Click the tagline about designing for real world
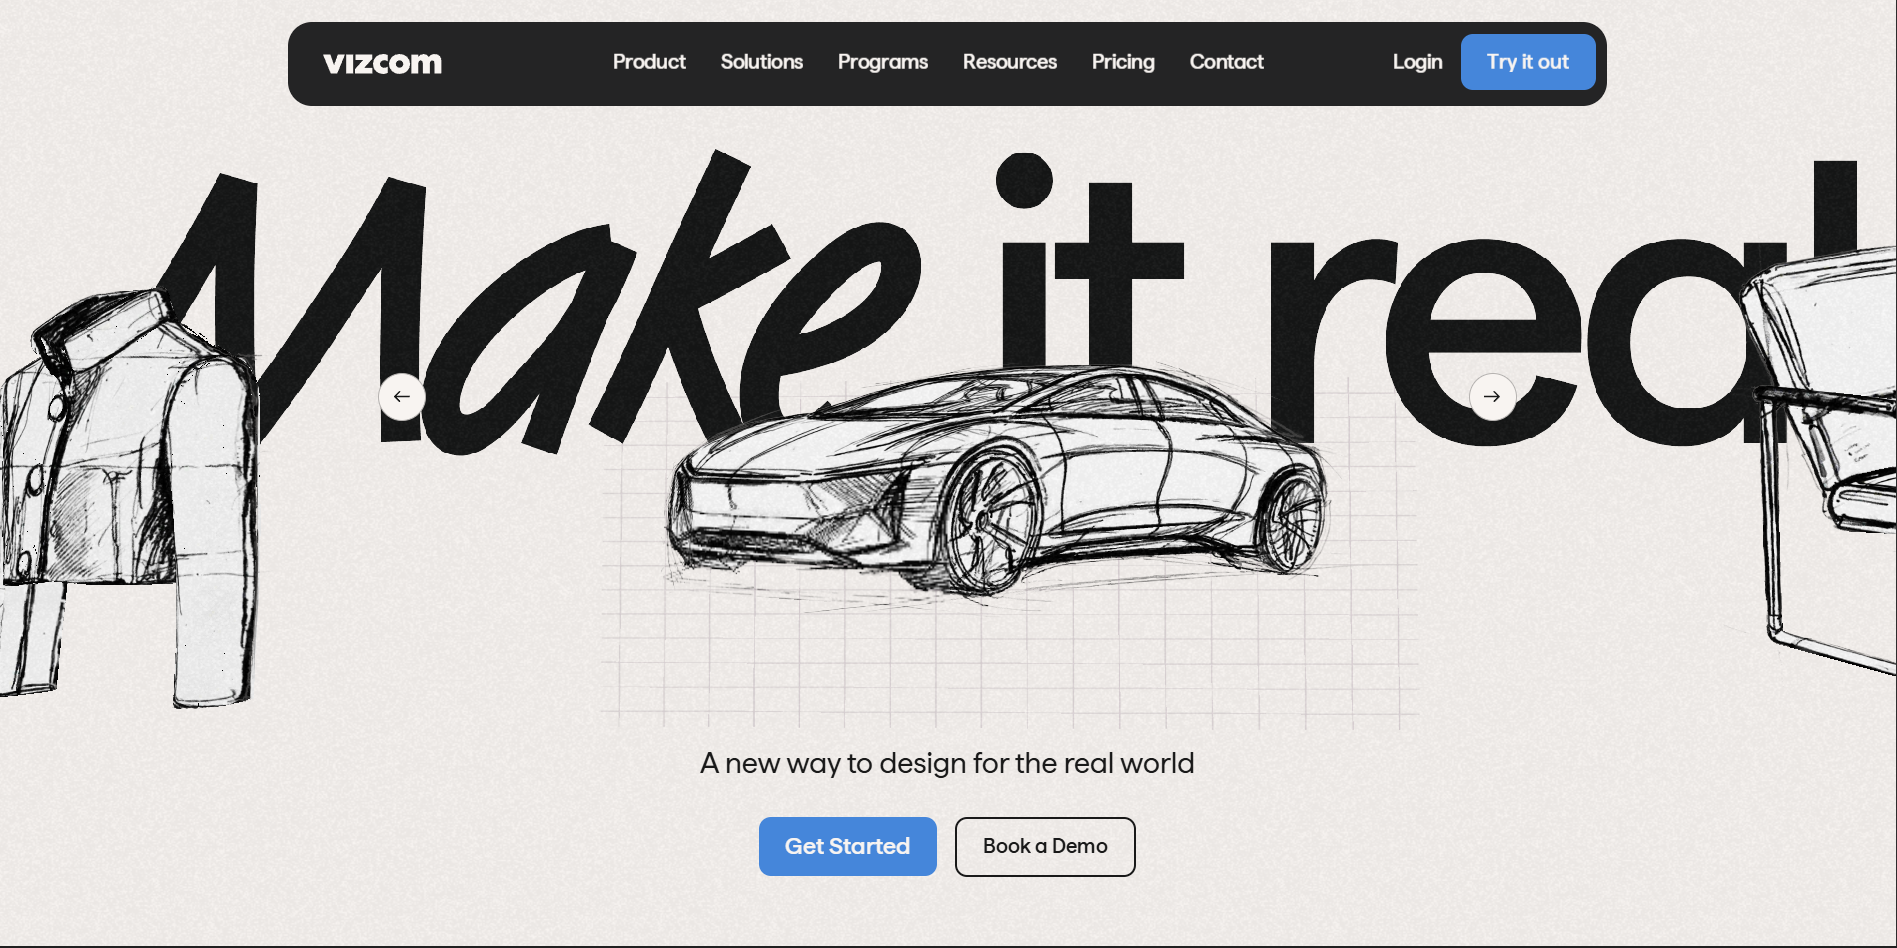The image size is (1897, 948). pos(946,763)
